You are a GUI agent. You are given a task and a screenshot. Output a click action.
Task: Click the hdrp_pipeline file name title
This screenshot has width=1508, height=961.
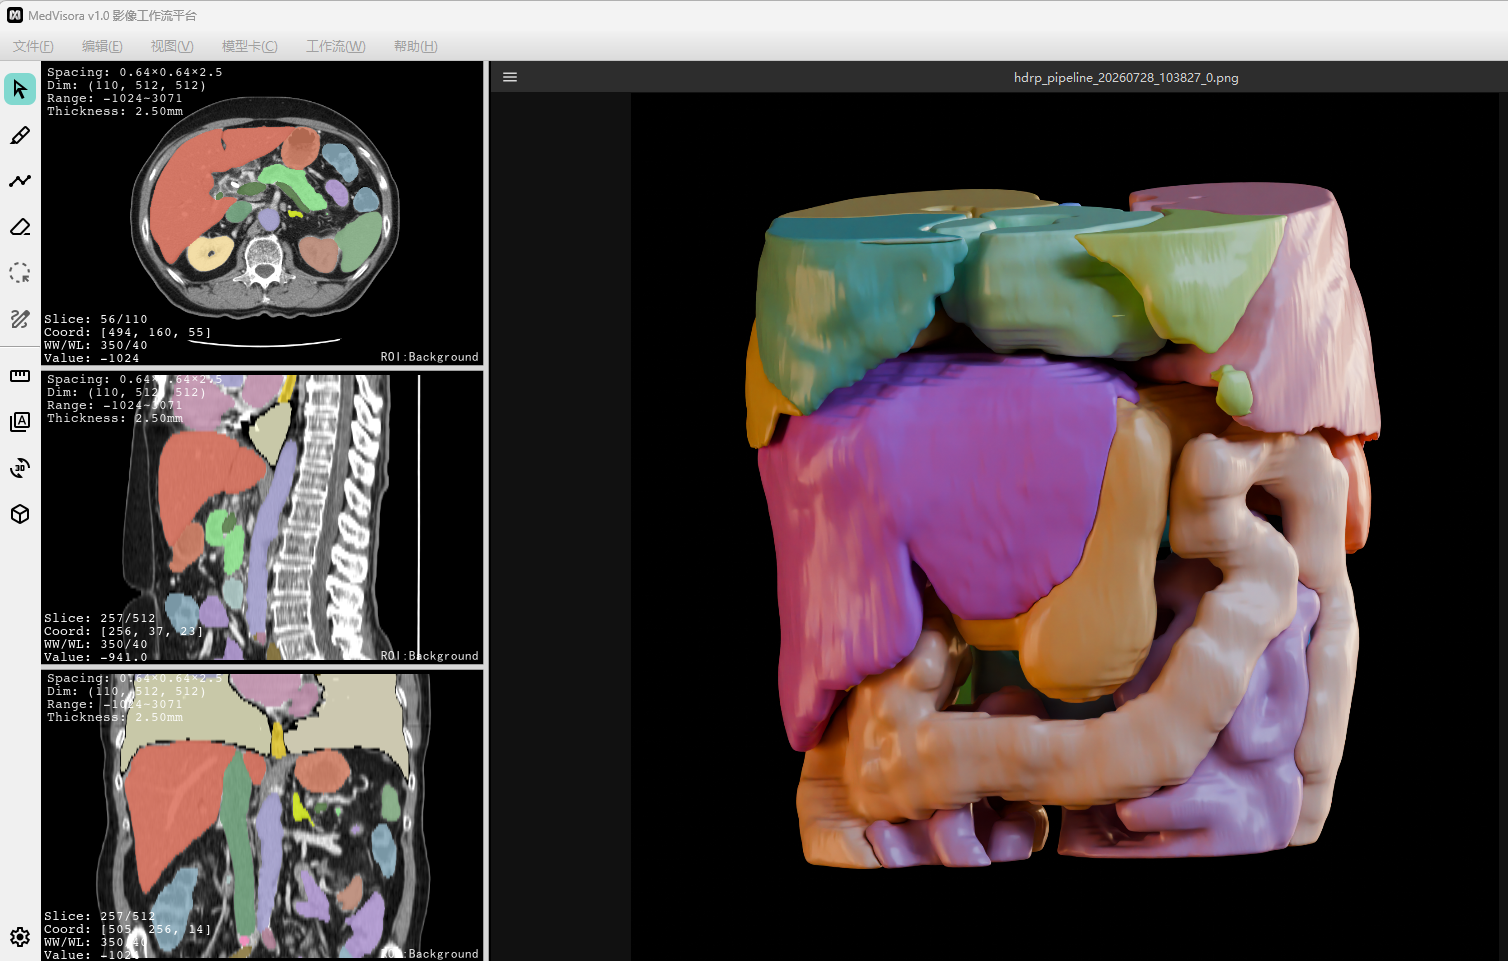(1126, 77)
